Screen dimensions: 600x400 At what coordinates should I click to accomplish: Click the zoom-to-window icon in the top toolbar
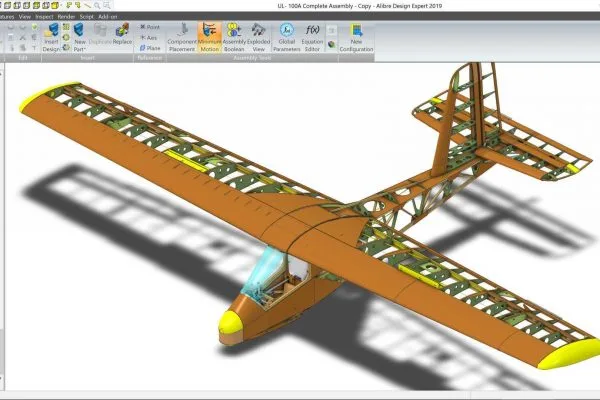(x=107, y=5)
